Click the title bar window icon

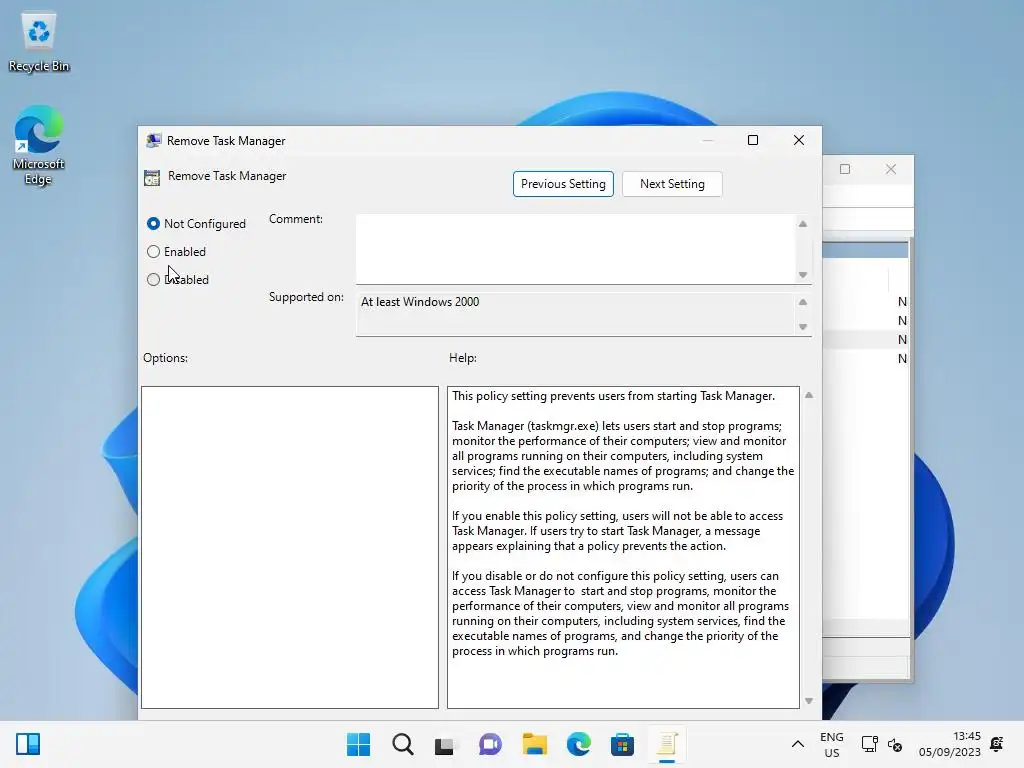(x=153, y=140)
